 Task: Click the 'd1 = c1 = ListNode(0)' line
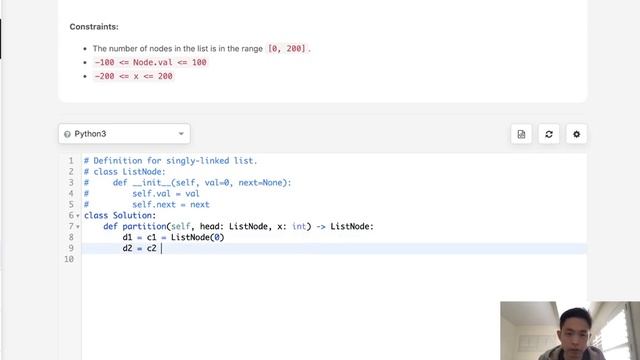pyautogui.click(x=173, y=238)
